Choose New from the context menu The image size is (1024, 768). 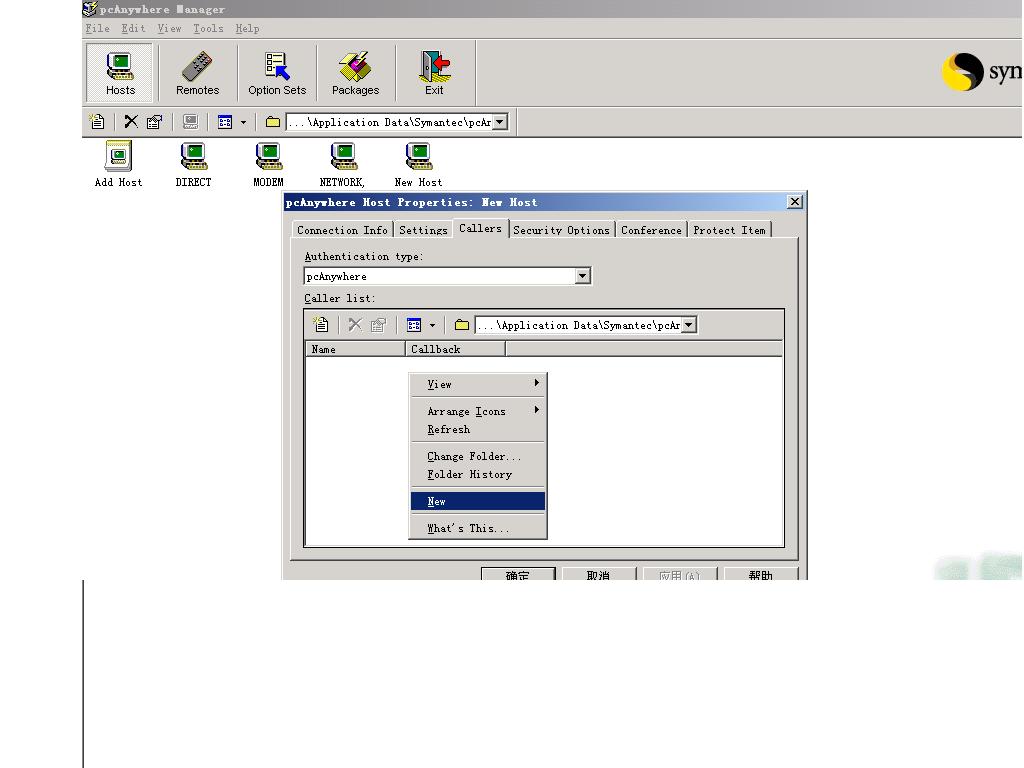pos(478,501)
